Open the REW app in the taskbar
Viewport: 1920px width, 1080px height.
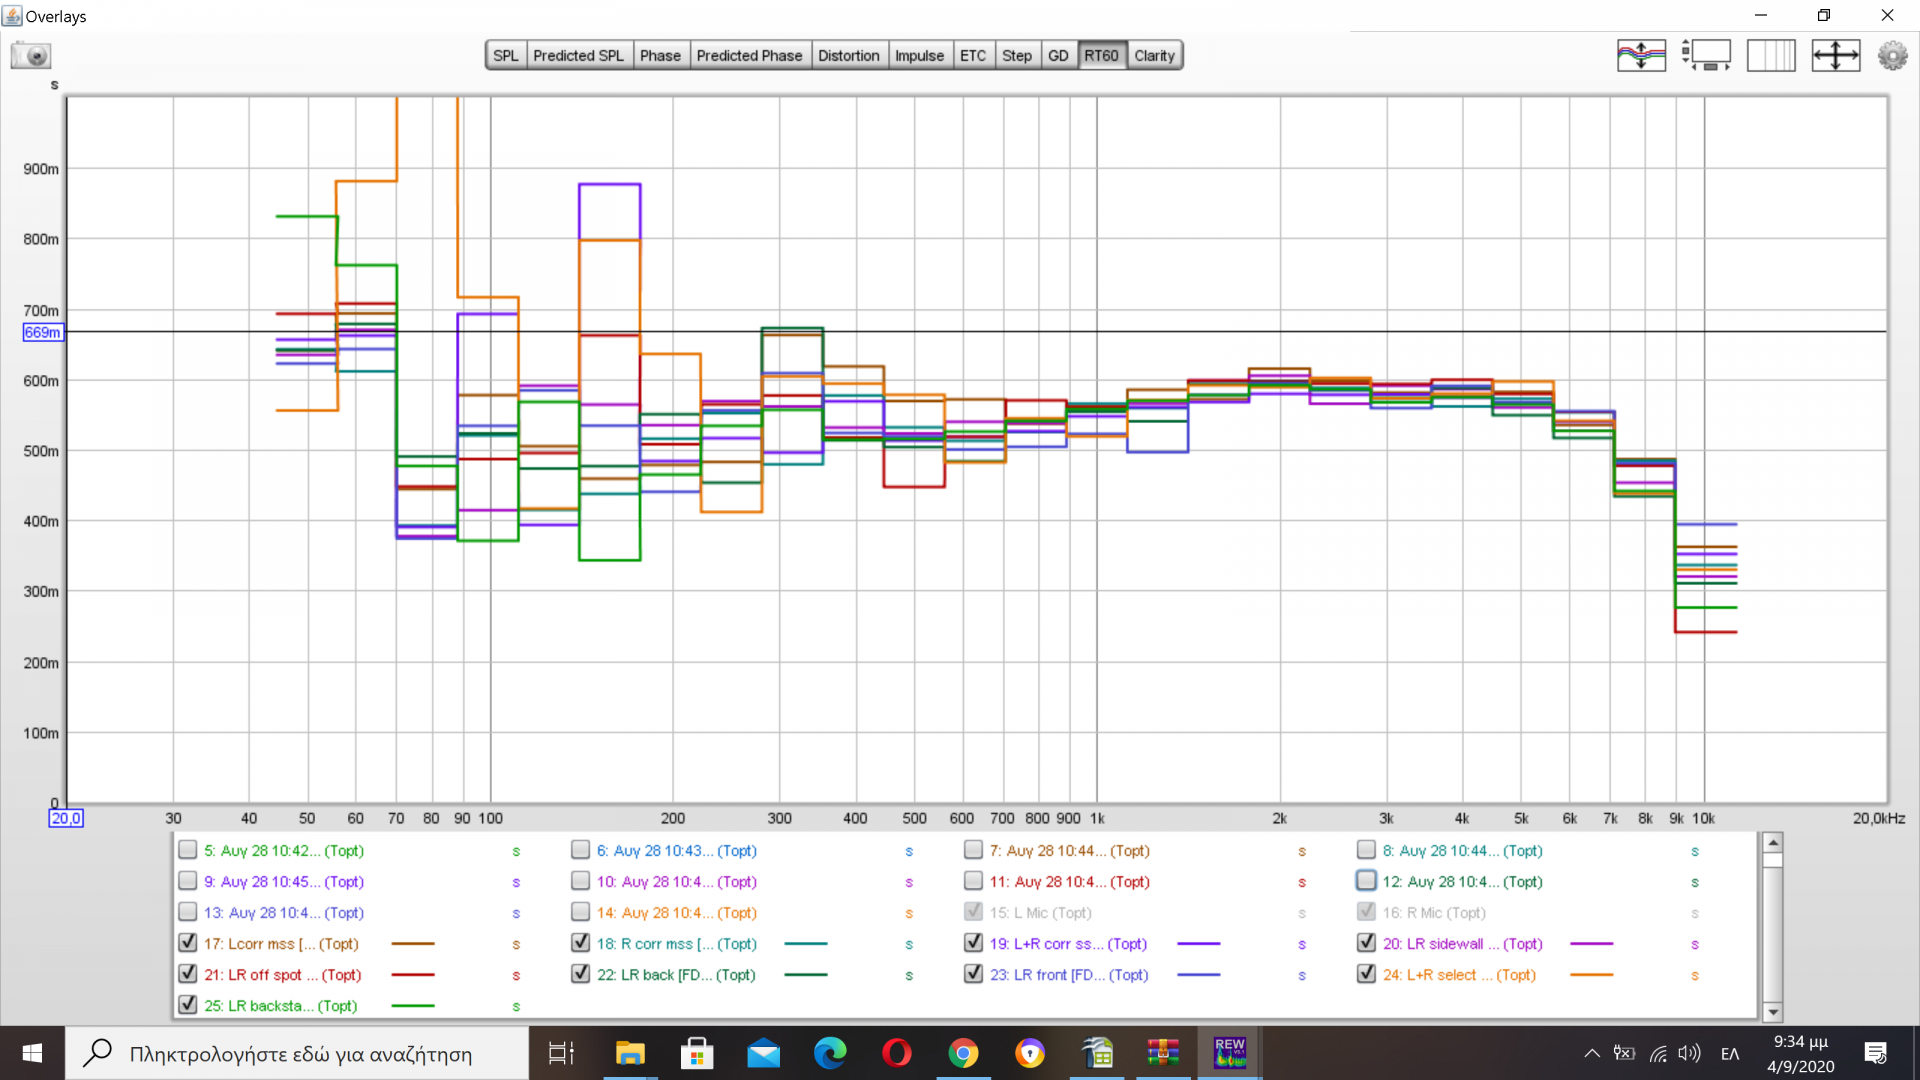coord(1229,1053)
